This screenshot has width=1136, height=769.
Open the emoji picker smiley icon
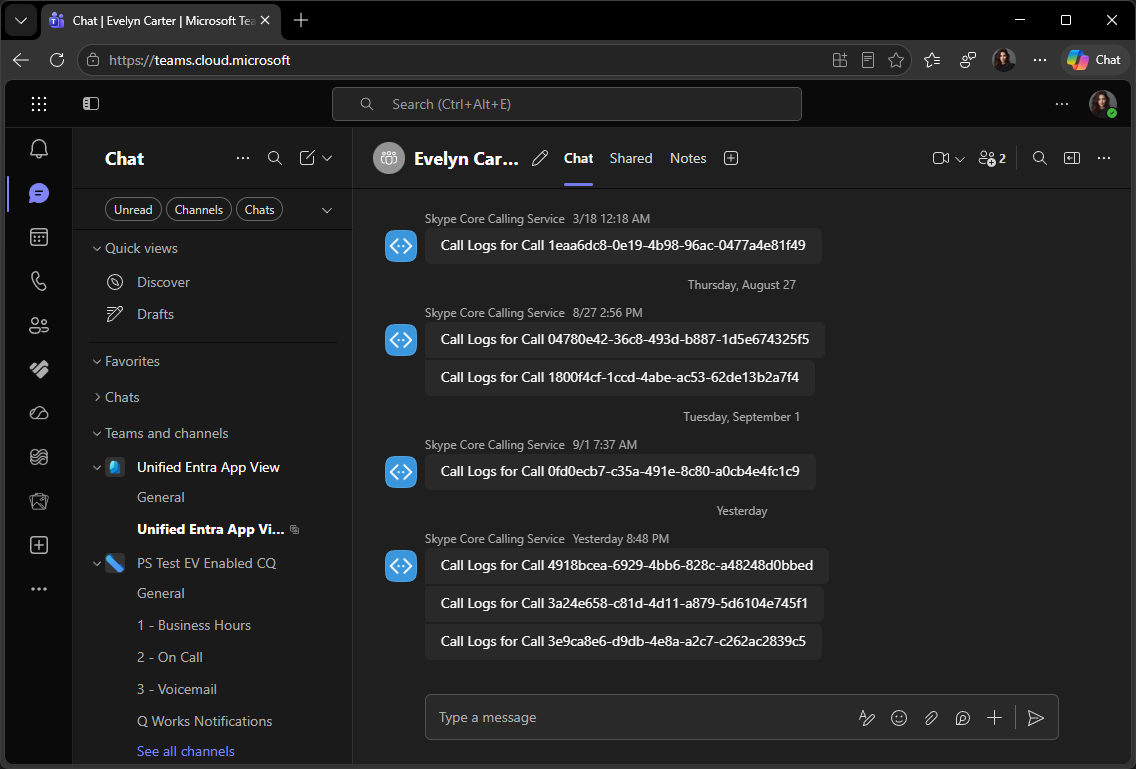[x=898, y=718]
